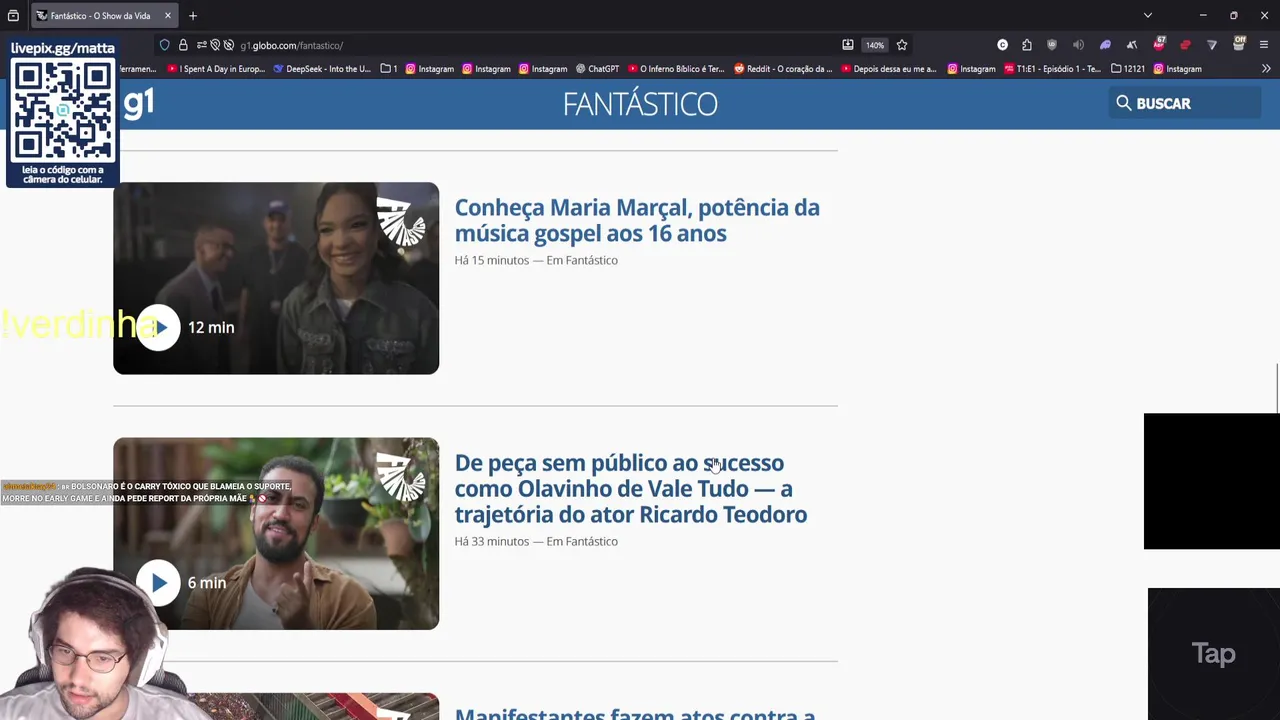Click the gray triangle extension icon
Viewport: 1280px width, 720px height.
tap(1212, 45)
